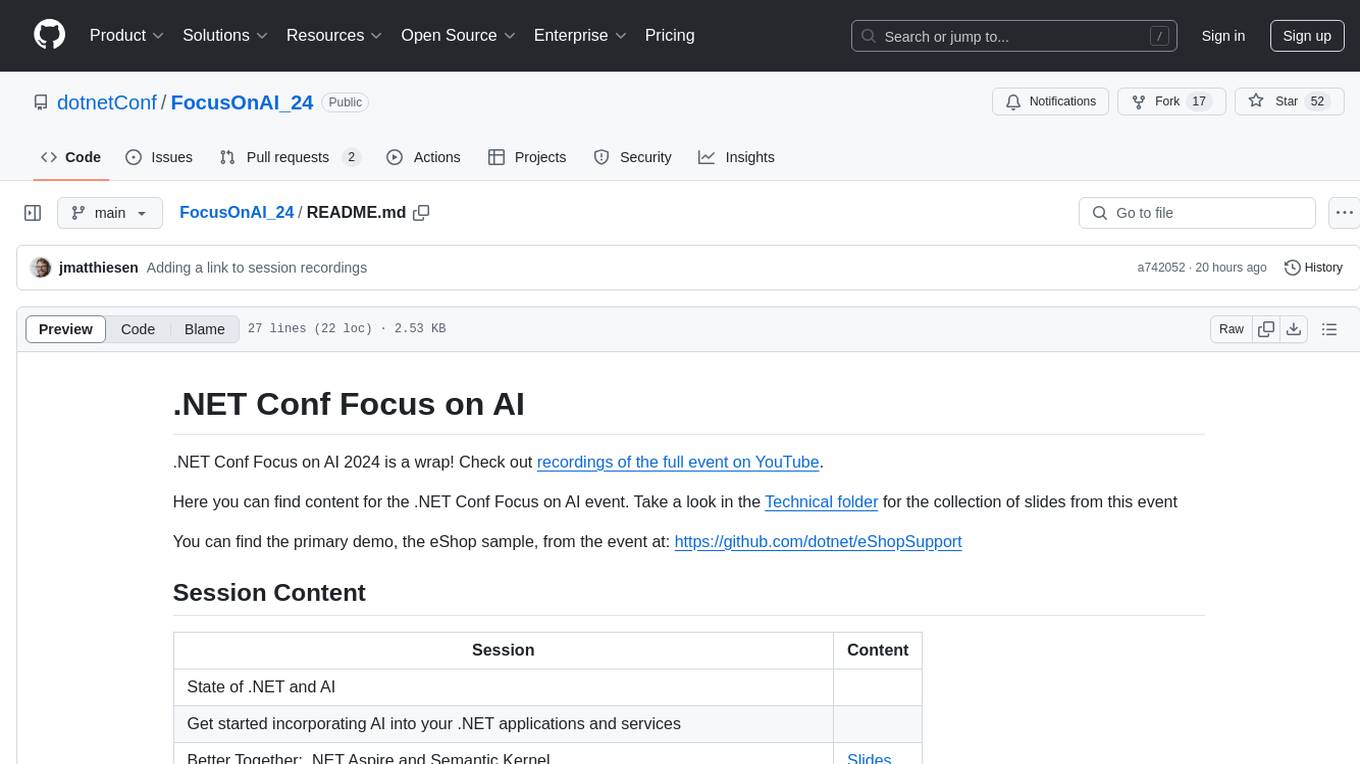Open commit message about session recordings

(257, 268)
